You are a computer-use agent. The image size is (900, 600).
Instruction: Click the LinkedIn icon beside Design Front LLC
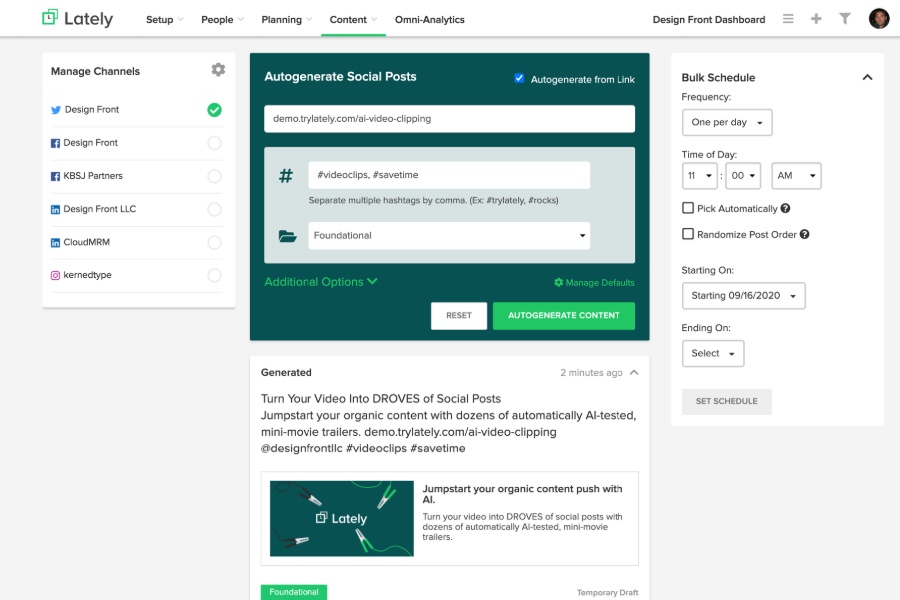(55, 210)
